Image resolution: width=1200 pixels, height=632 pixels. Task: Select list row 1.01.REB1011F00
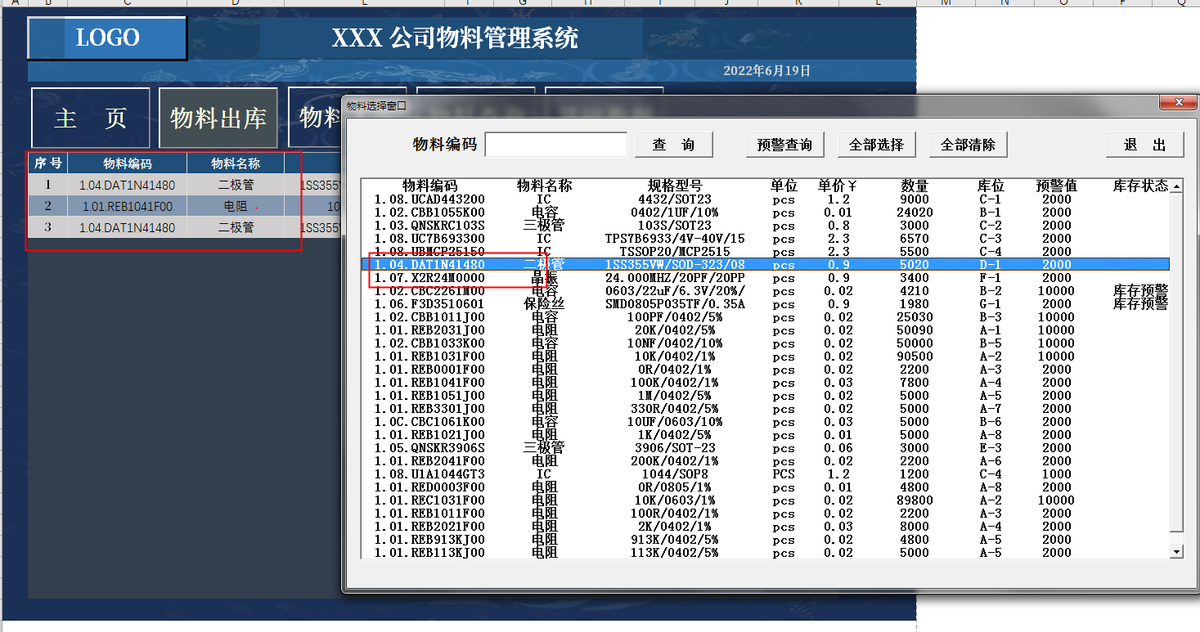765,513
